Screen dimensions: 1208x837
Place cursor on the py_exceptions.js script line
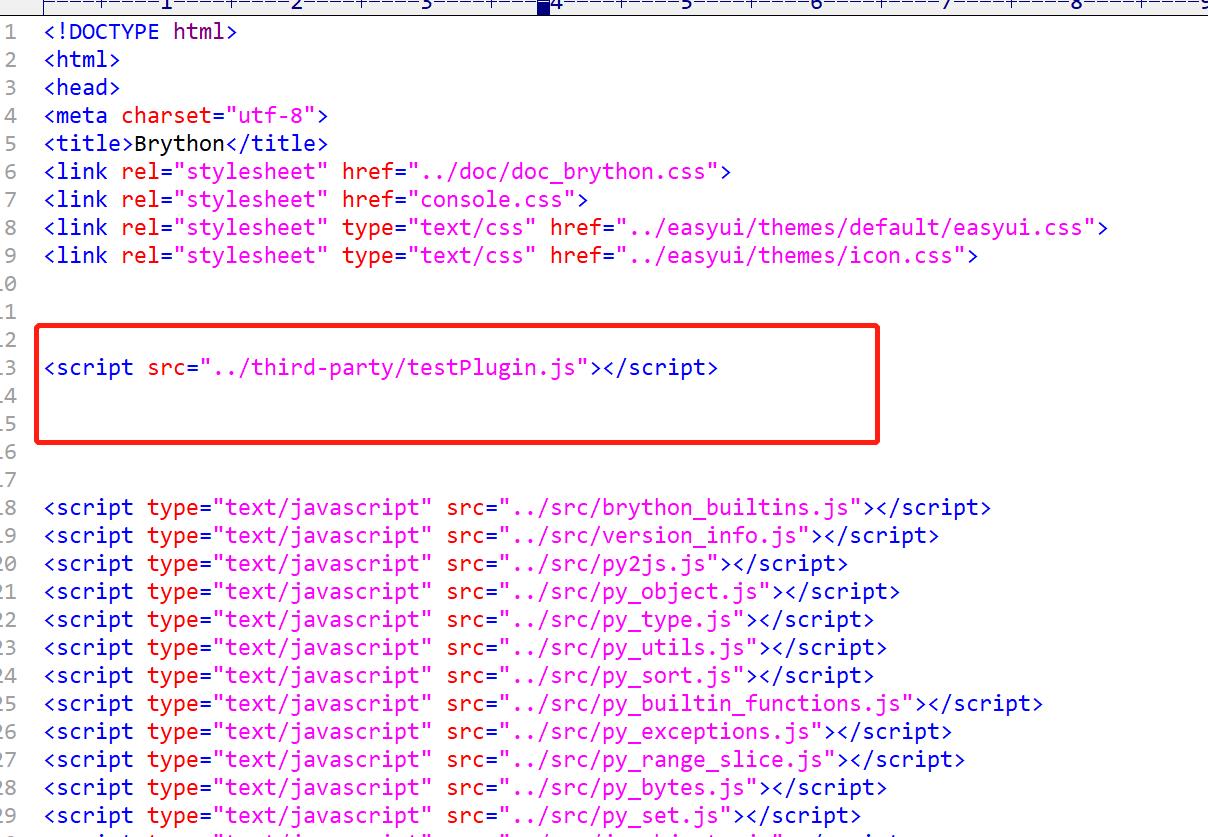tap(498, 732)
